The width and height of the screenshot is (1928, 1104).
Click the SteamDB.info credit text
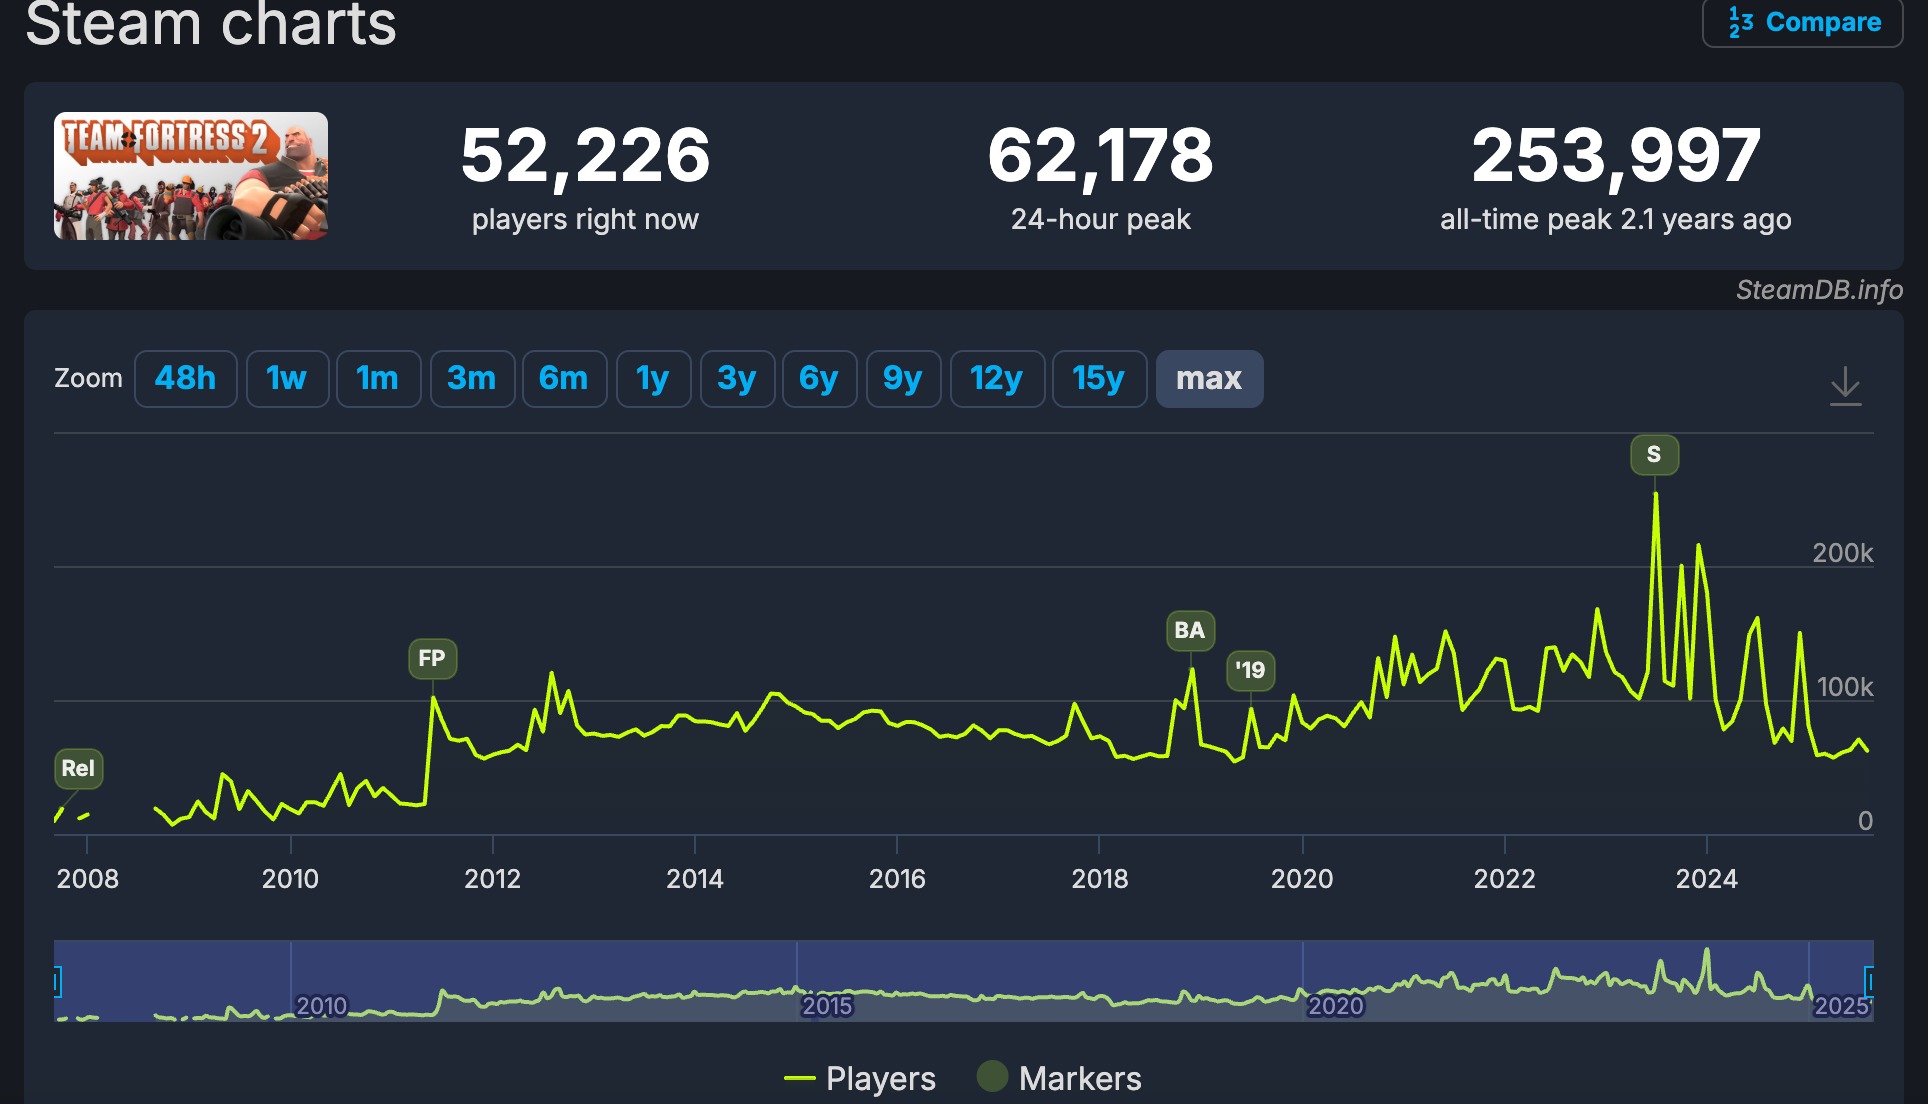pyautogui.click(x=1819, y=290)
